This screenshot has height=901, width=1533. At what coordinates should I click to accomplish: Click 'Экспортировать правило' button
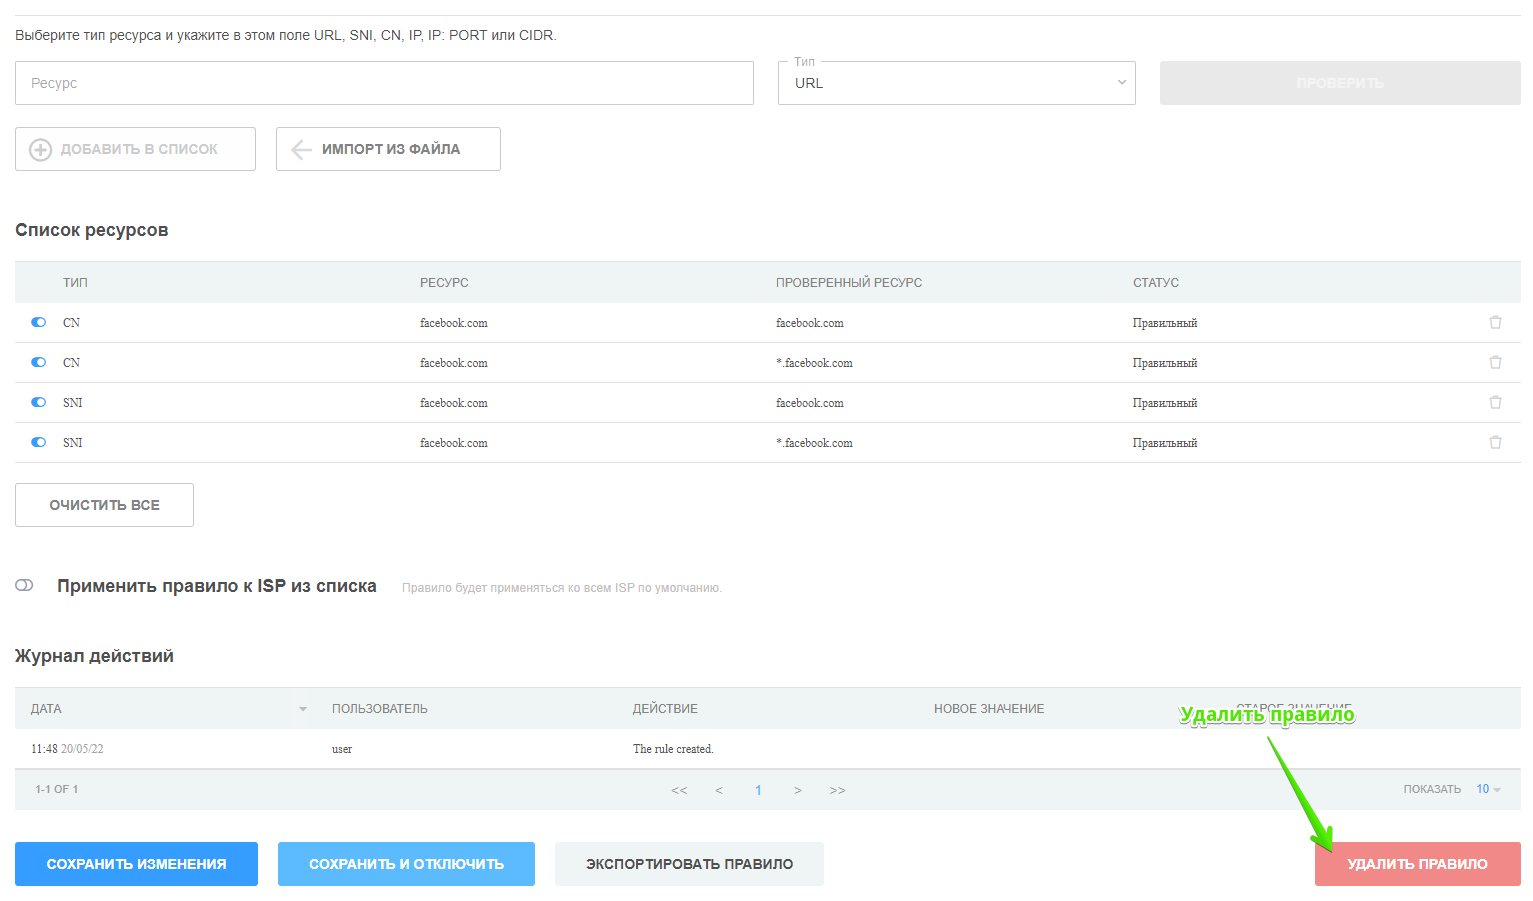pyautogui.click(x=689, y=864)
